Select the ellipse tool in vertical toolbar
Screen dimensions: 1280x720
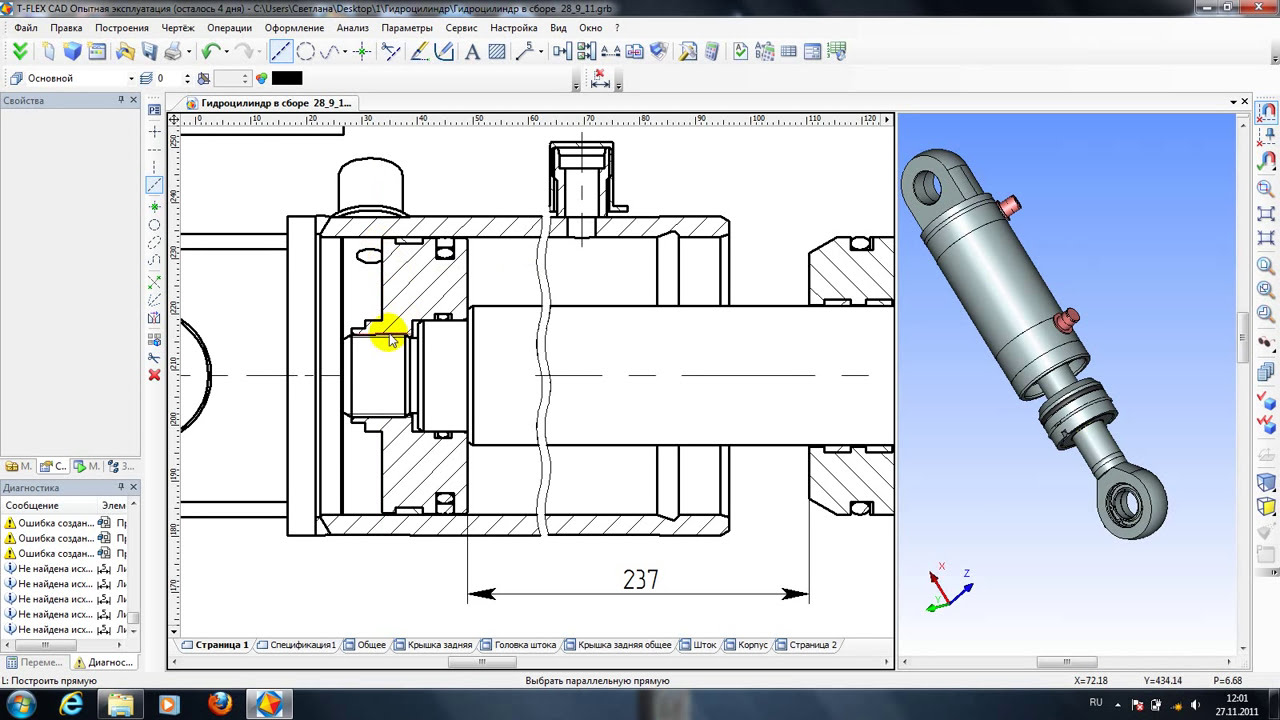coord(154,242)
